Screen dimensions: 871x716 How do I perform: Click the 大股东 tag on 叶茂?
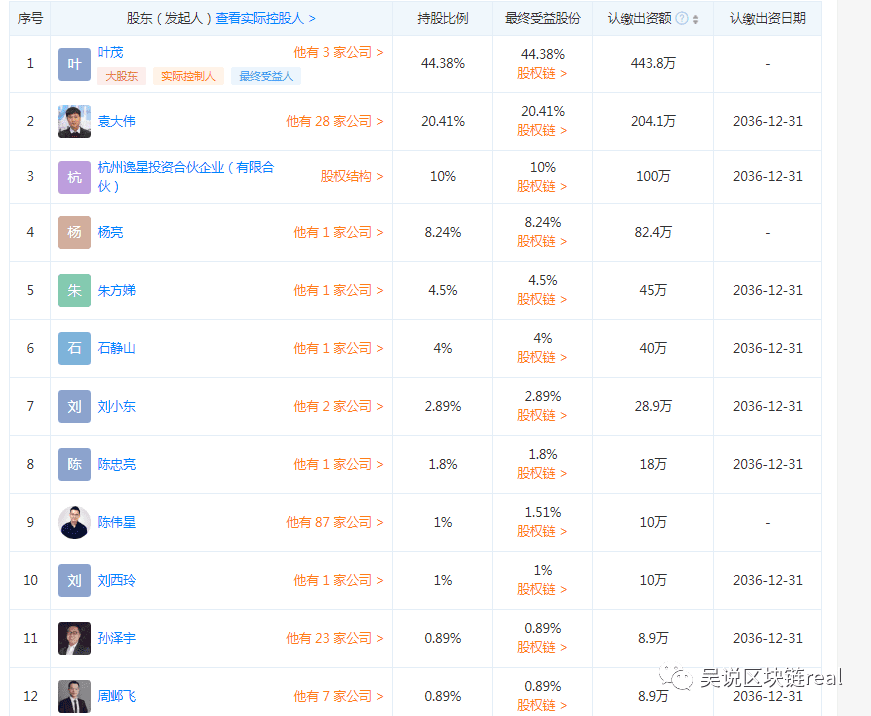tap(122, 76)
